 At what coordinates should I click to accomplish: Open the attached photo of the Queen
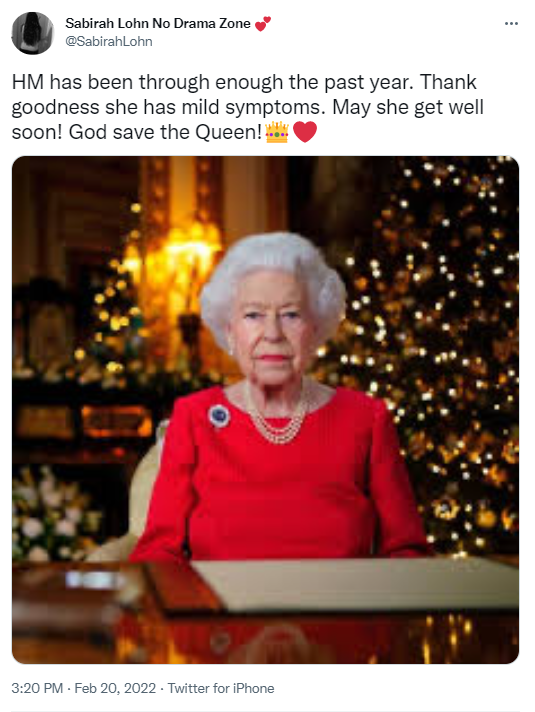265,410
